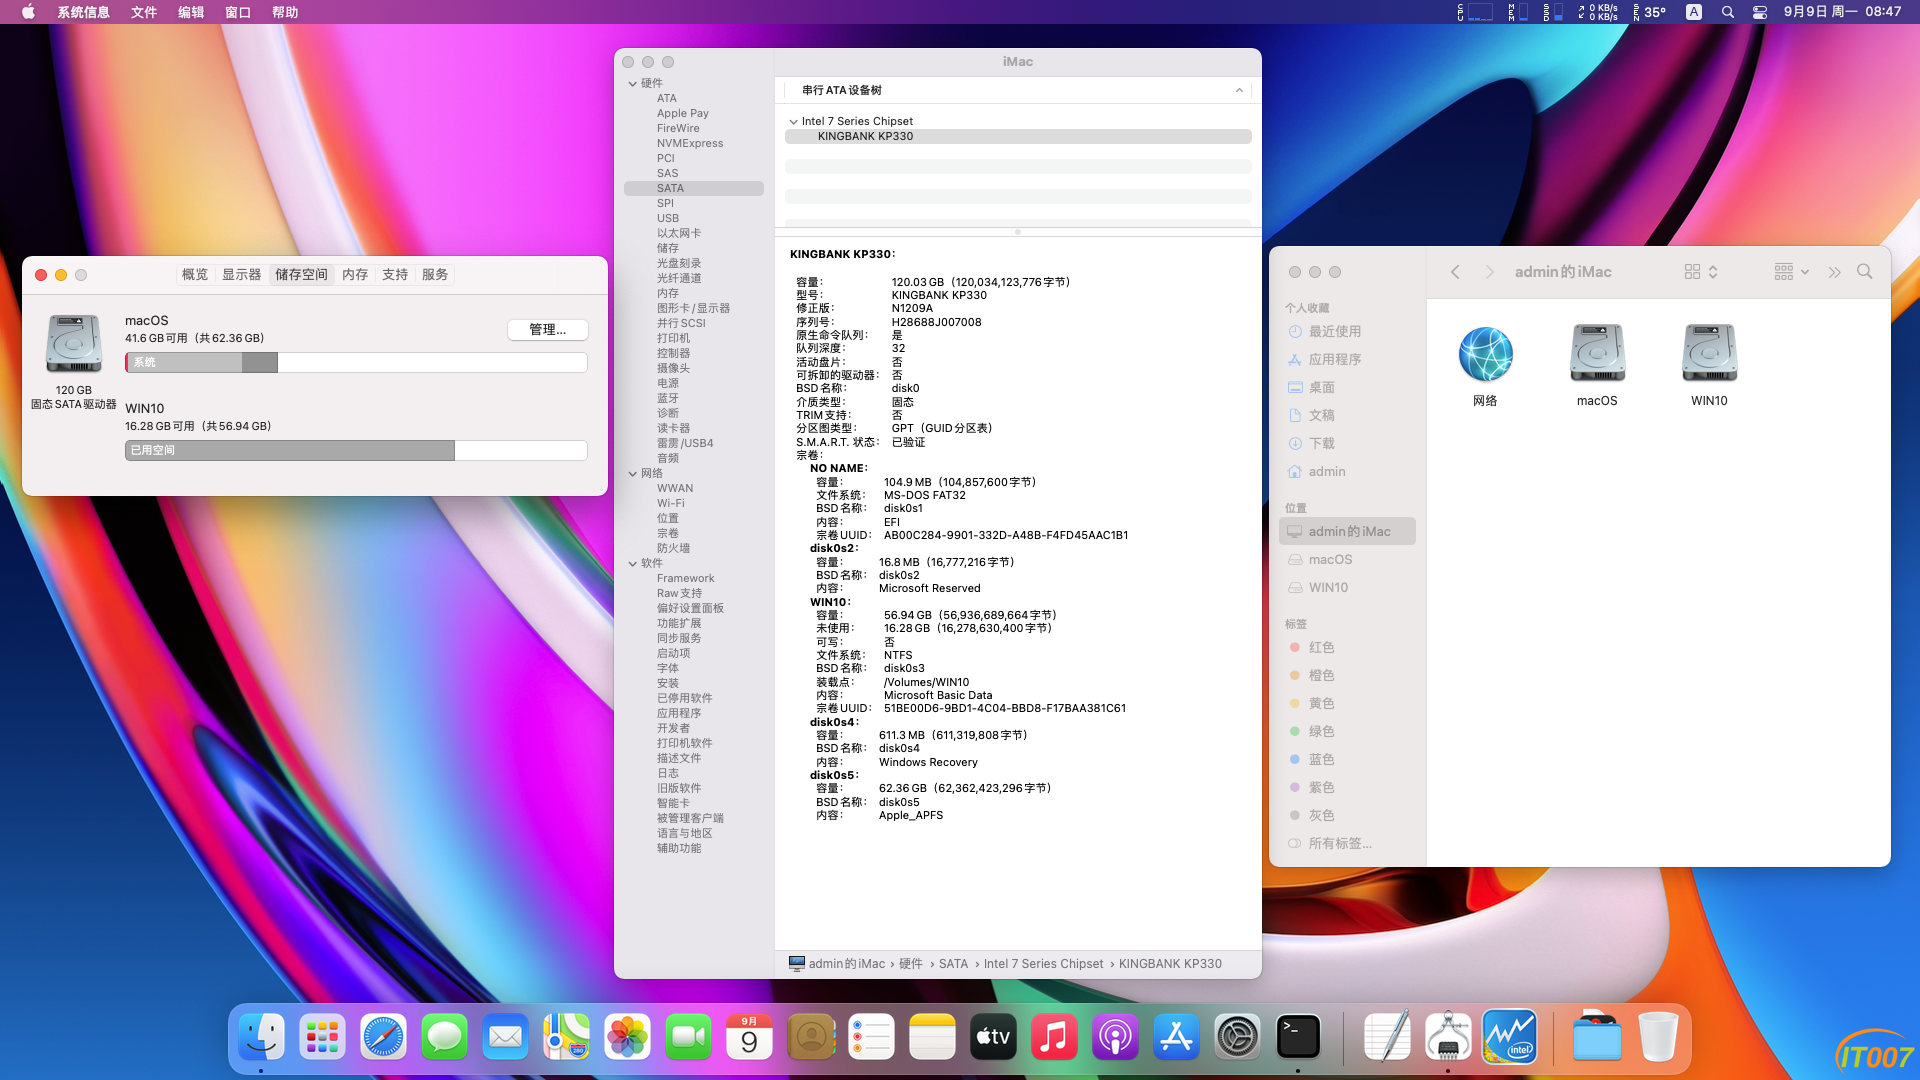Open Podcasts app in Dock
This screenshot has height=1080, width=1920.
1115,1037
